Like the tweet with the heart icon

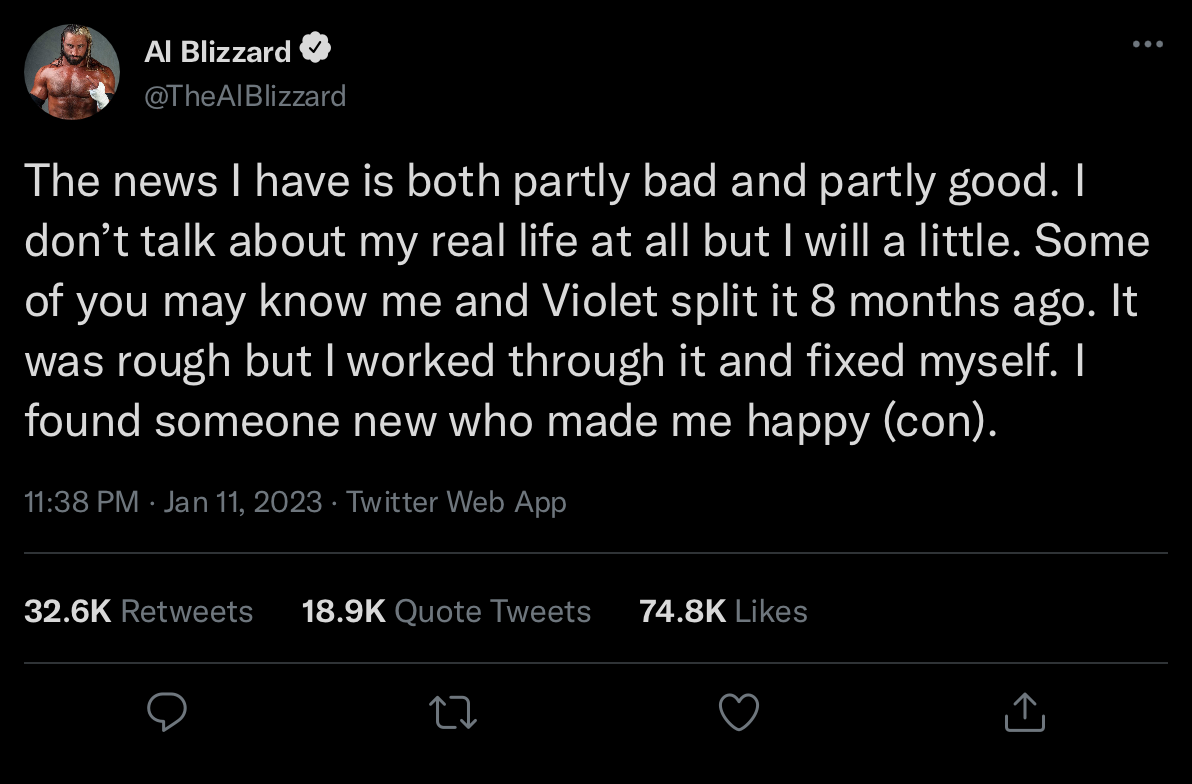coord(740,712)
